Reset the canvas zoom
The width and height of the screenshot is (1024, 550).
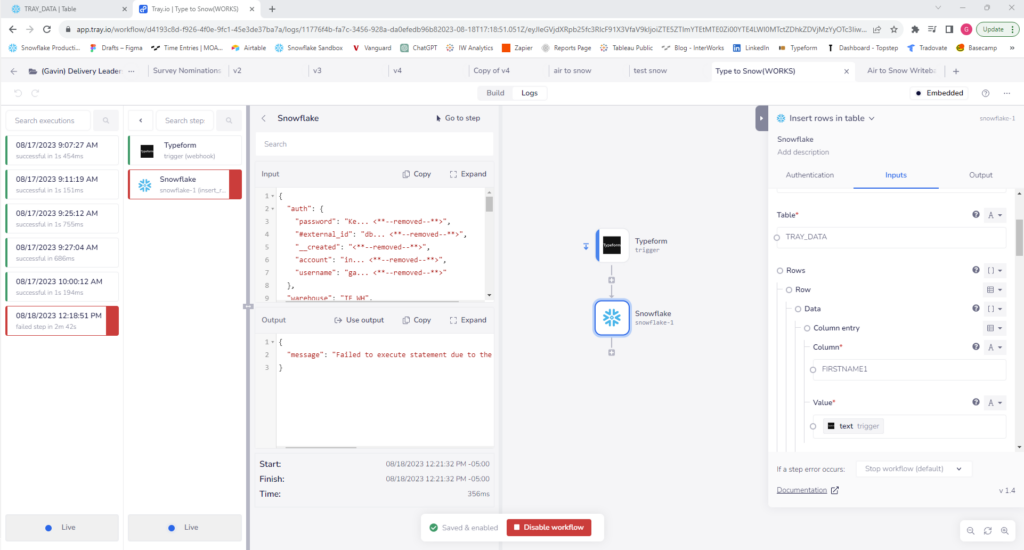pos(987,531)
